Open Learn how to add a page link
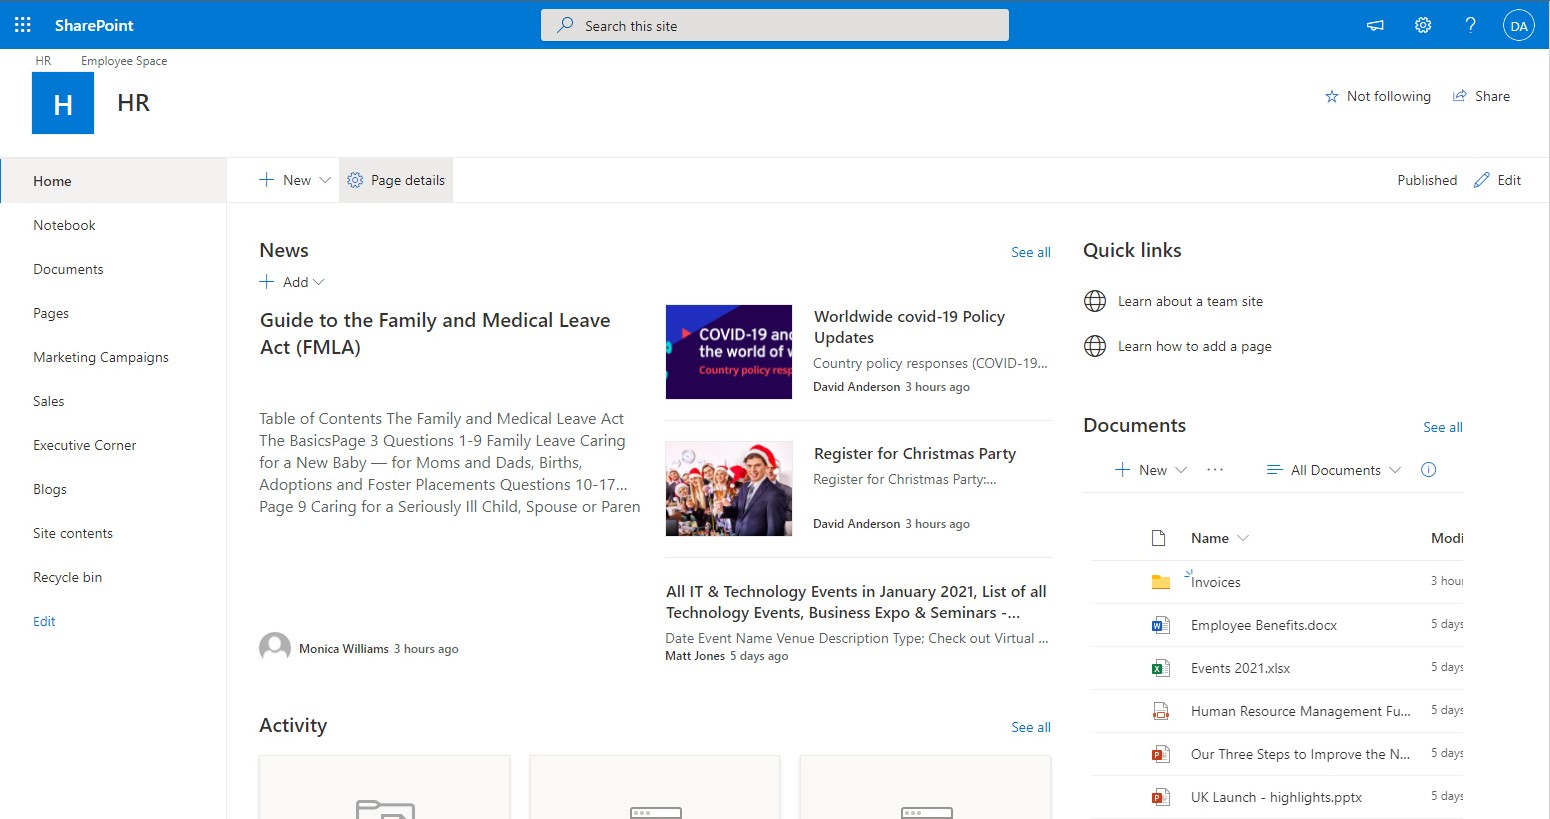 1195,346
